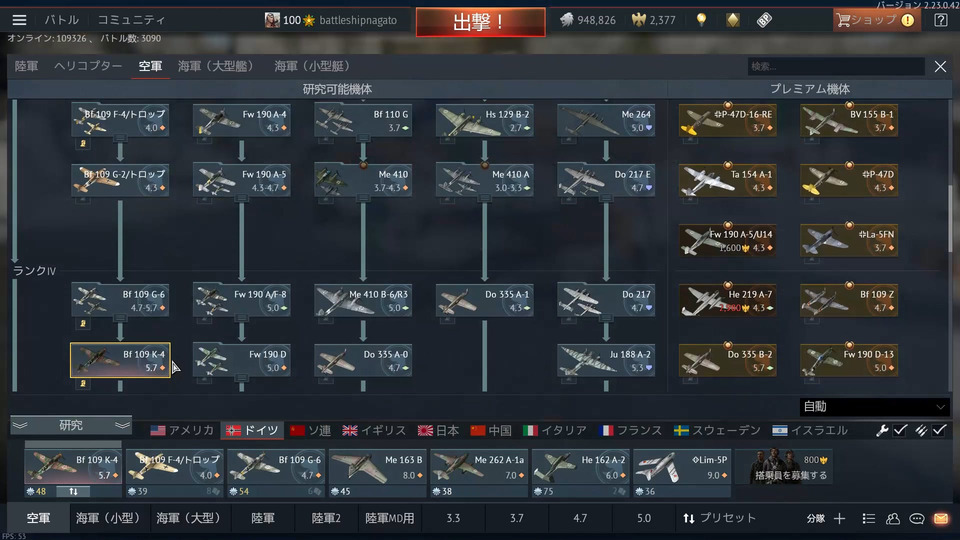Image resolution: width=960 pixels, height=540 pixels.
Task: Click the 検索 search field
Action: (836, 66)
